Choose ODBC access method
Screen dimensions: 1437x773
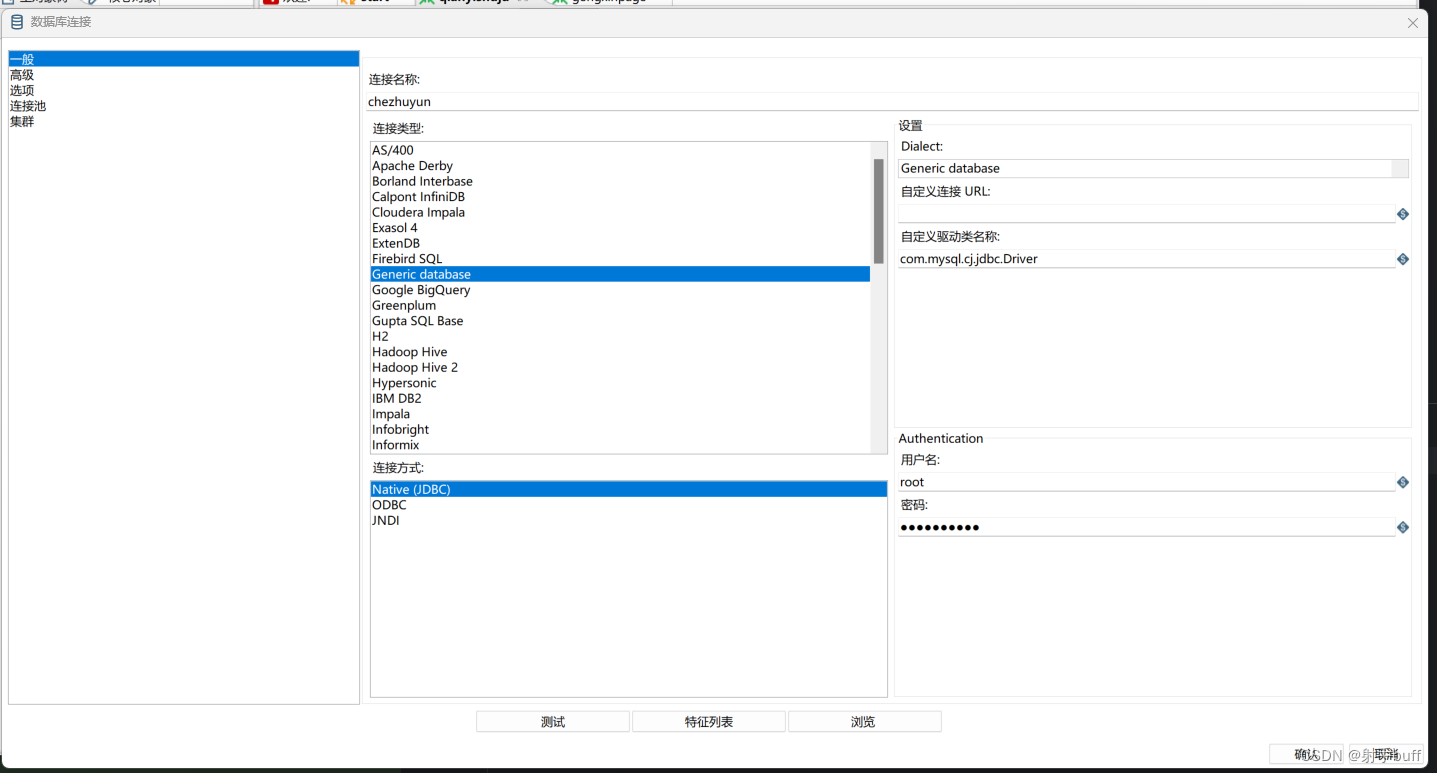(629, 505)
